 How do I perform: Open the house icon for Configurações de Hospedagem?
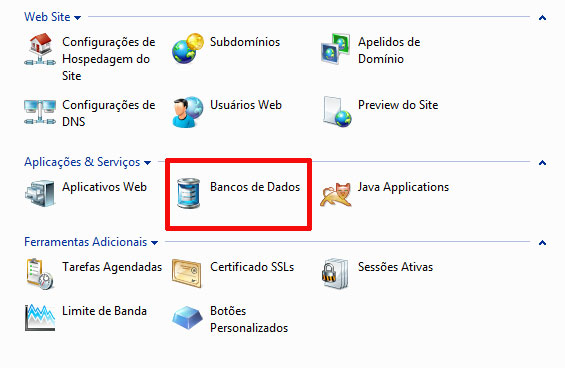click(40, 49)
